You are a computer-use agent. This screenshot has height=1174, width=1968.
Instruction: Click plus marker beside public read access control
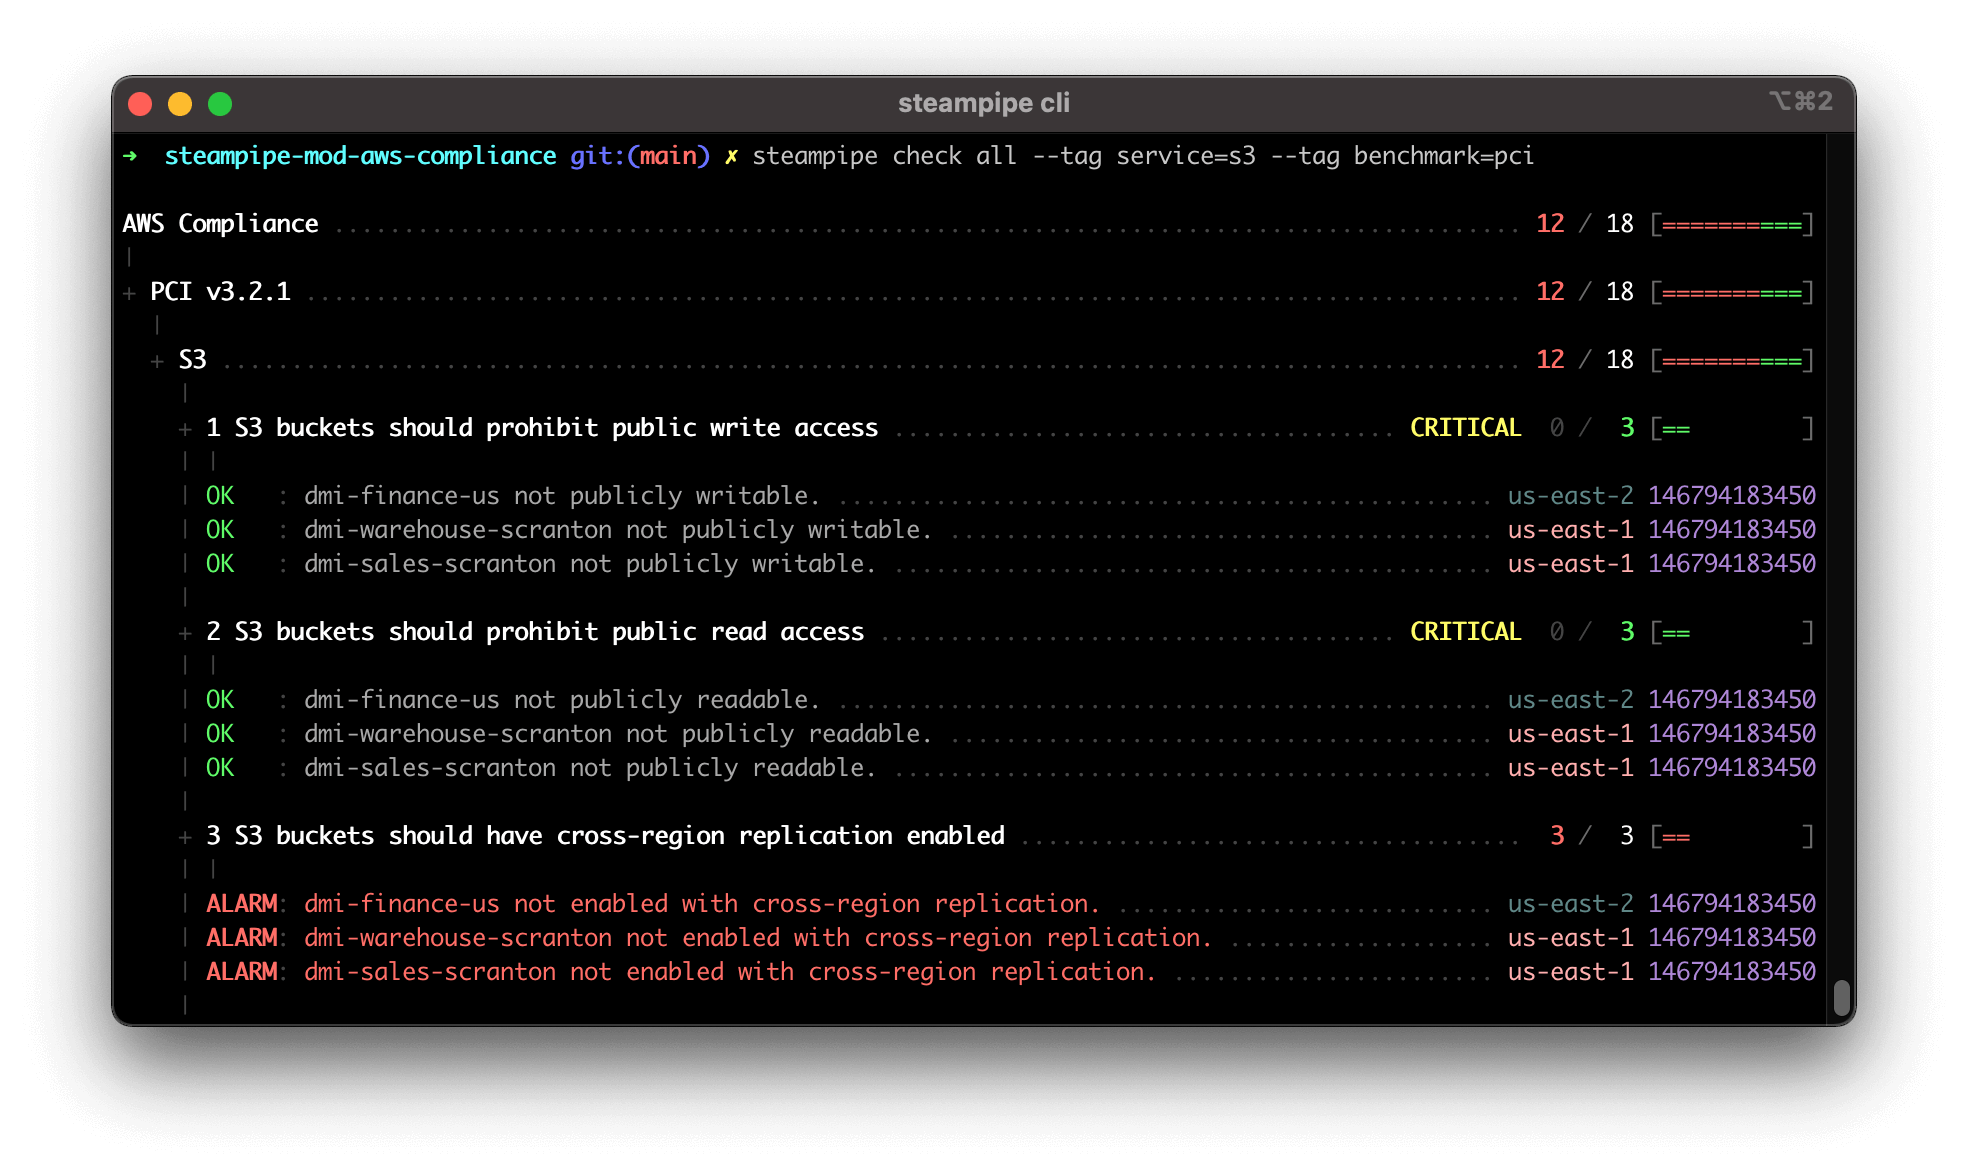[x=185, y=633]
